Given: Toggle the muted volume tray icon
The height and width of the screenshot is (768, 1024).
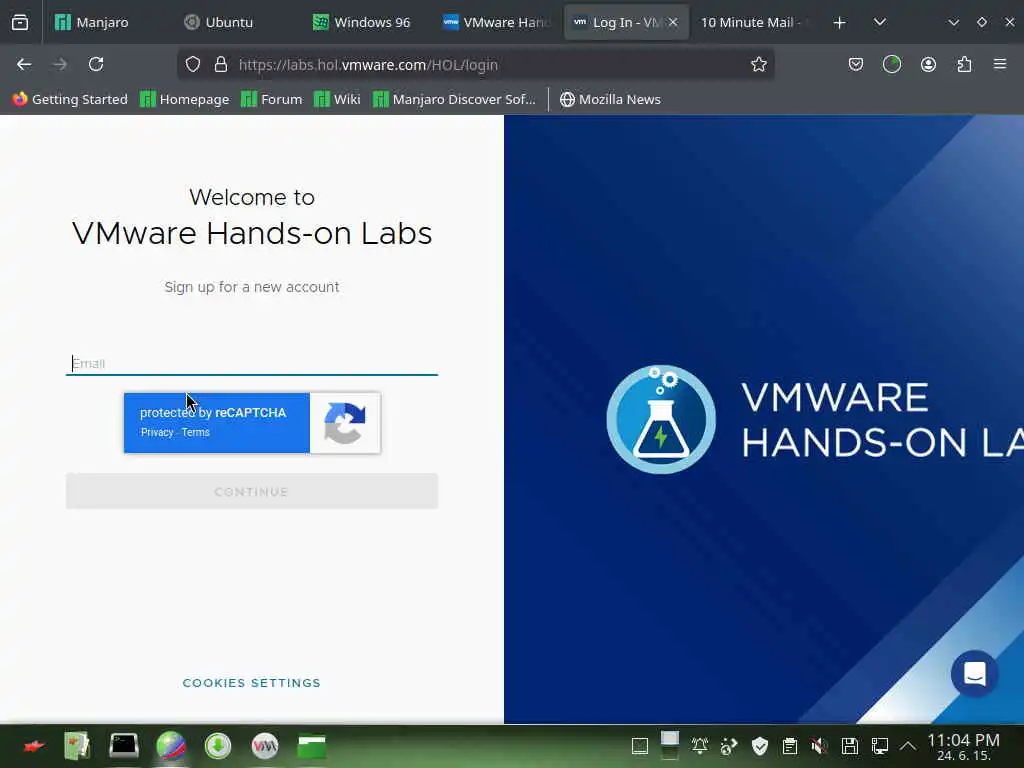Looking at the screenshot, I should click(x=819, y=746).
